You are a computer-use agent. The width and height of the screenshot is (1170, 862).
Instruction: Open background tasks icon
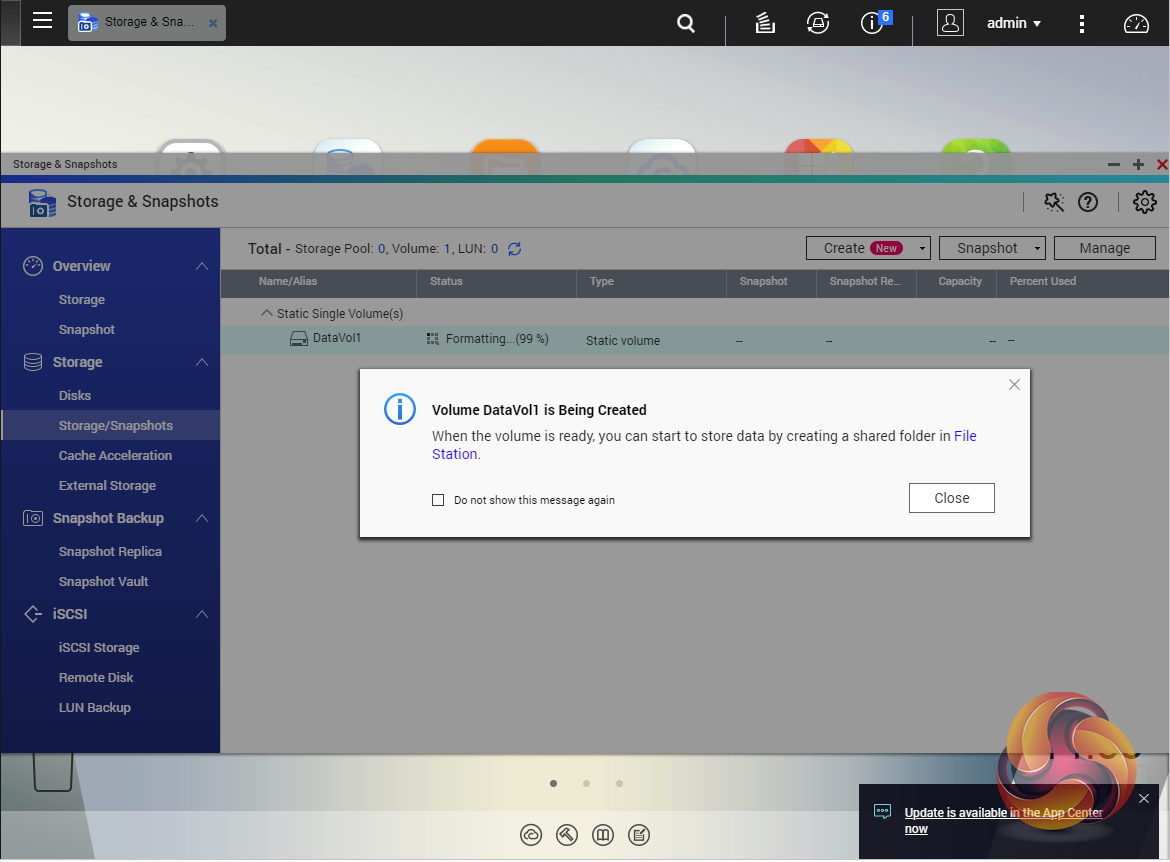(x=765, y=23)
